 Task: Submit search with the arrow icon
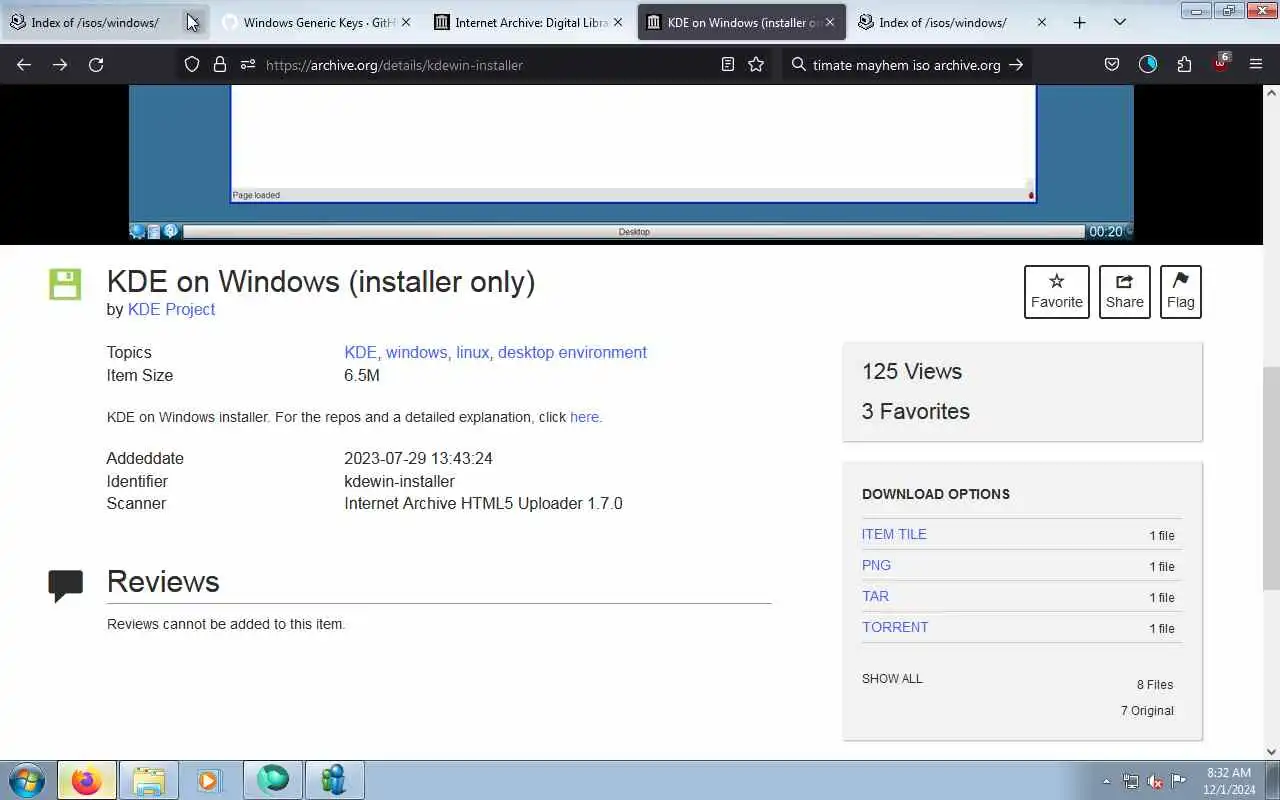click(1016, 64)
